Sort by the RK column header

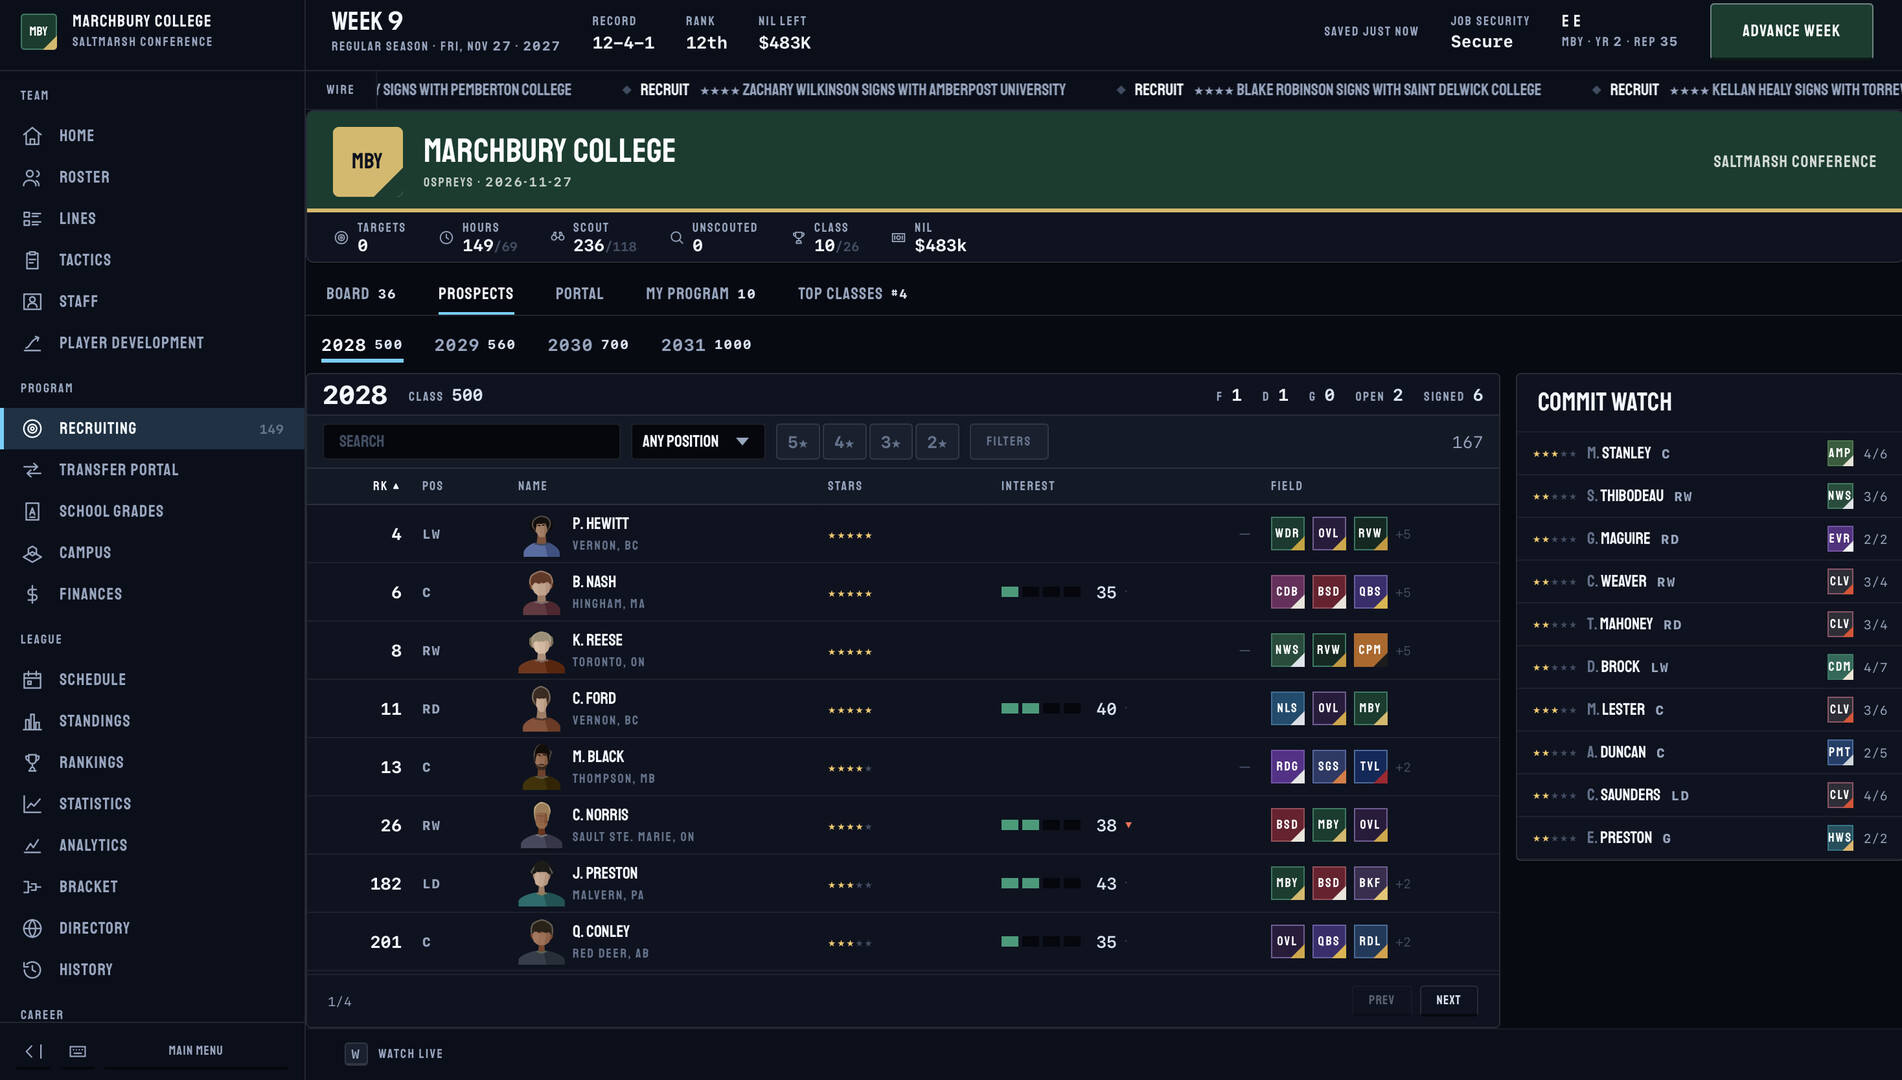click(x=385, y=486)
